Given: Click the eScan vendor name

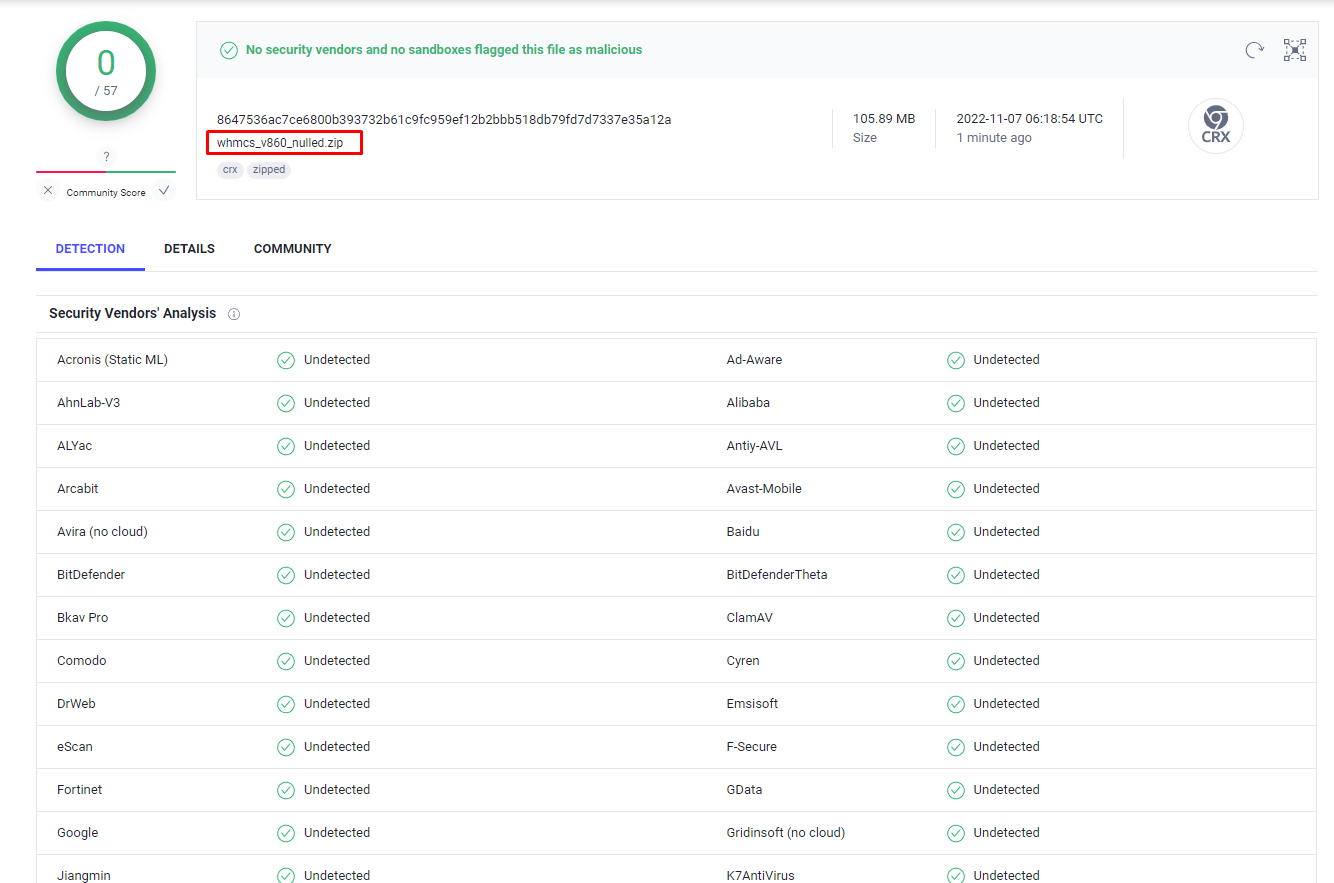Looking at the screenshot, I should (75, 747).
